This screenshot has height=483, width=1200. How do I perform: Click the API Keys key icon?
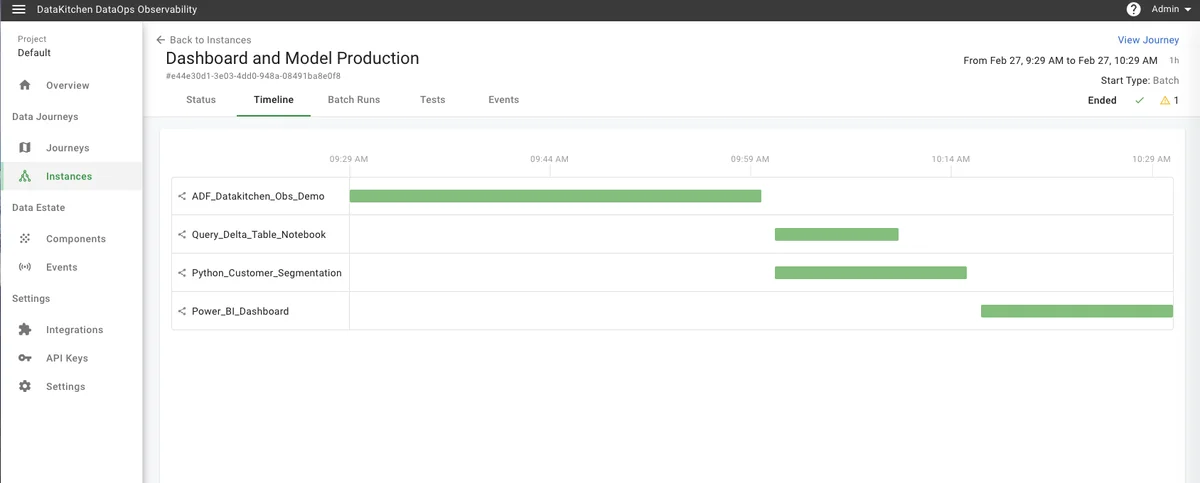[25, 358]
